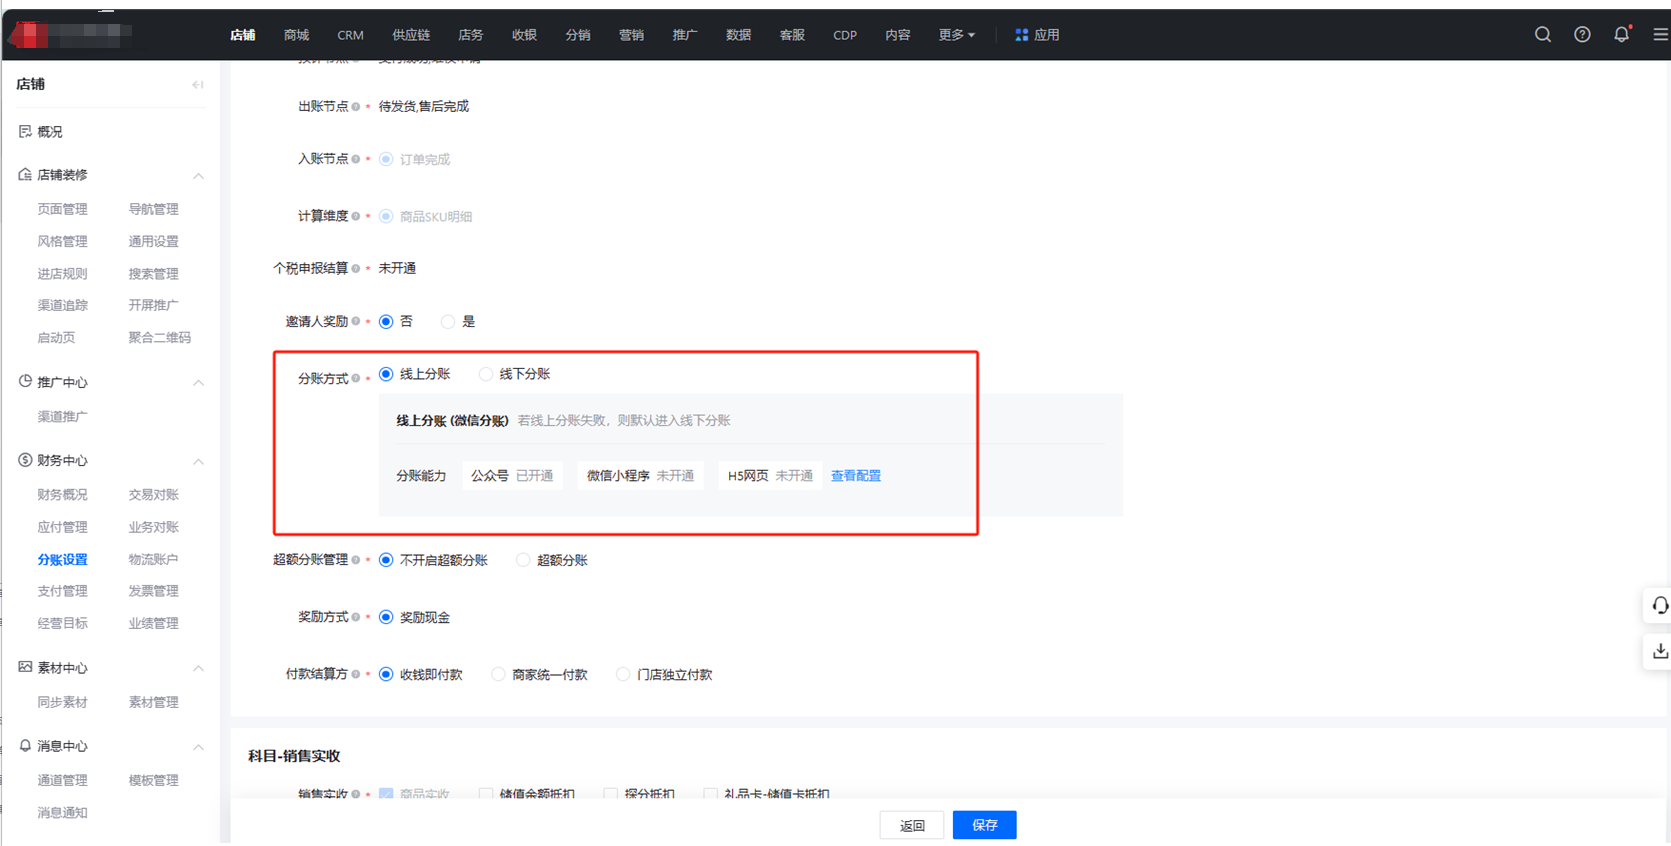The height and width of the screenshot is (846, 1671).
Task: Click the info icon next to 个税申报结算
Action: (356, 268)
